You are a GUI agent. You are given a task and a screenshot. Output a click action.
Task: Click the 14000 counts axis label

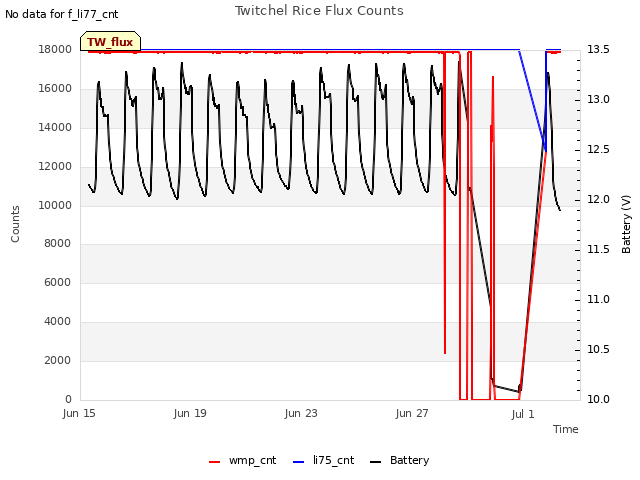pos(55,128)
